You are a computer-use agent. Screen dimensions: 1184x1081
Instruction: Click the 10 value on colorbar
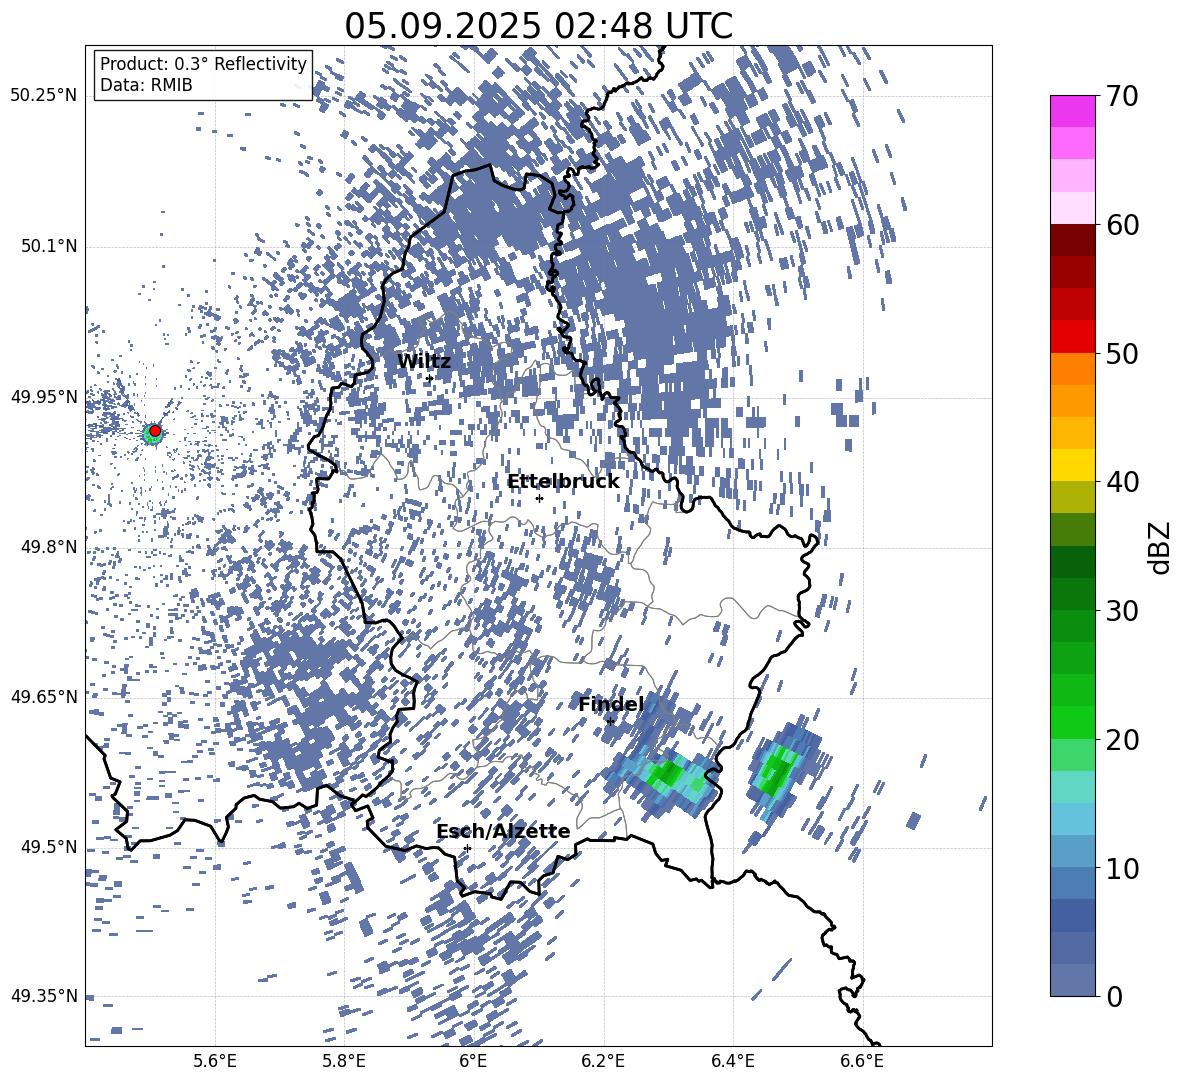tap(1122, 868)
